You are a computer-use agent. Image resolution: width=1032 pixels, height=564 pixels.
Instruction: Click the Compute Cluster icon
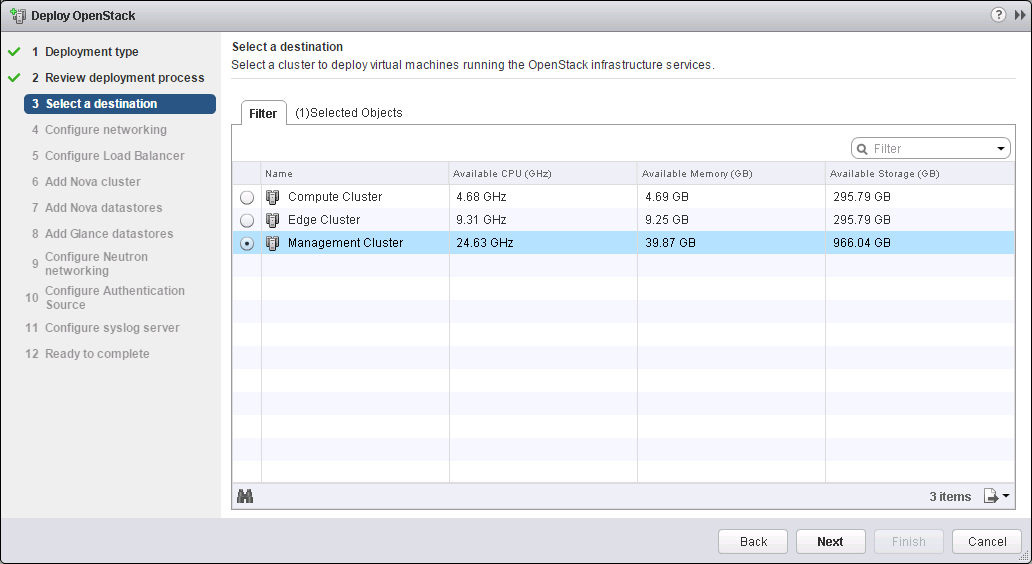coord(273,197)
